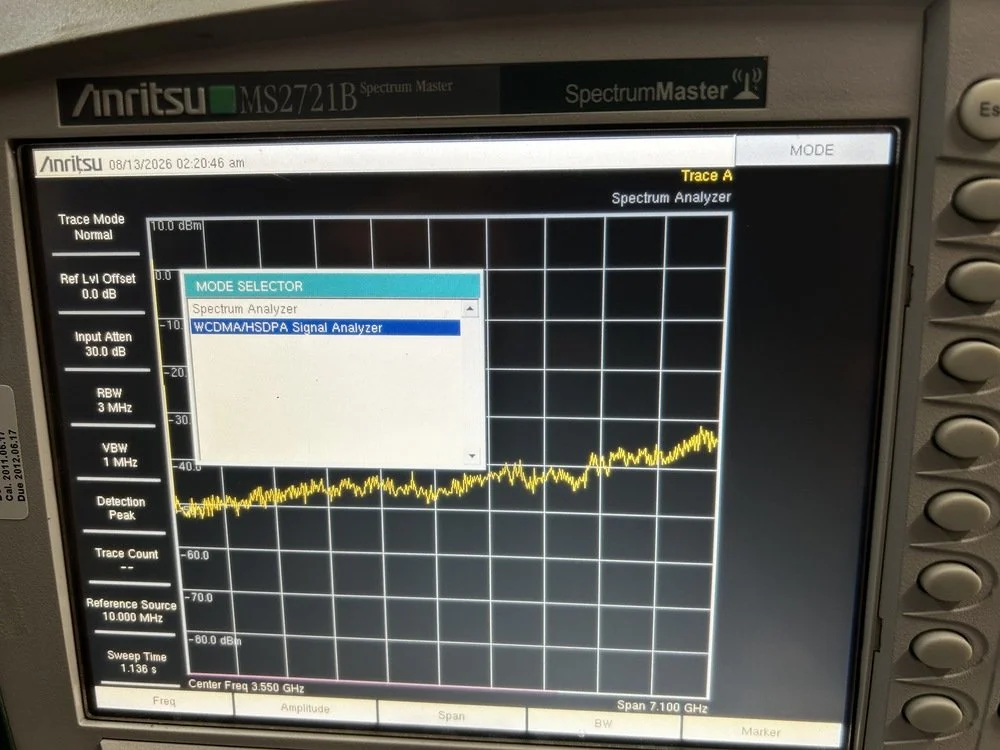Open the Amplitude menu tab
Viewport: 1000px width, 750px height.
pos(305,708)
